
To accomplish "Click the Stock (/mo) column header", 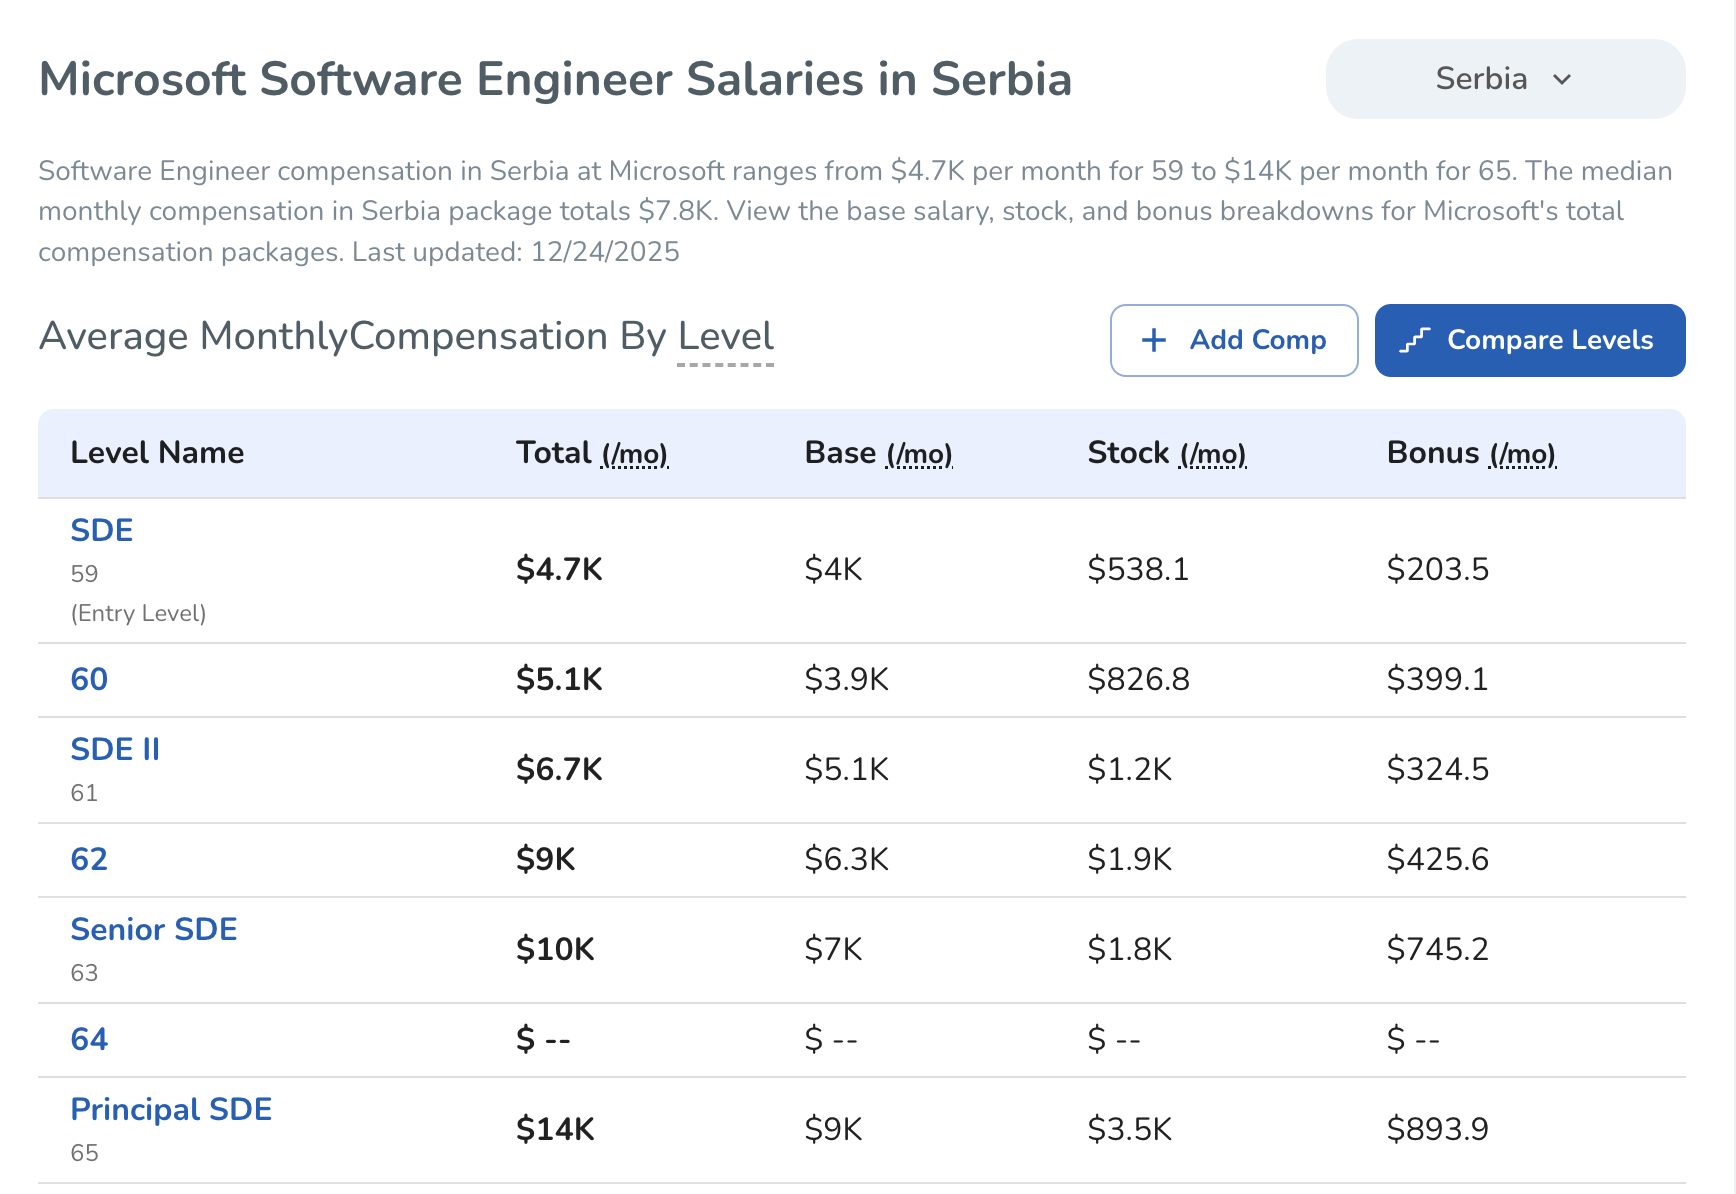I will (1166, 453).
